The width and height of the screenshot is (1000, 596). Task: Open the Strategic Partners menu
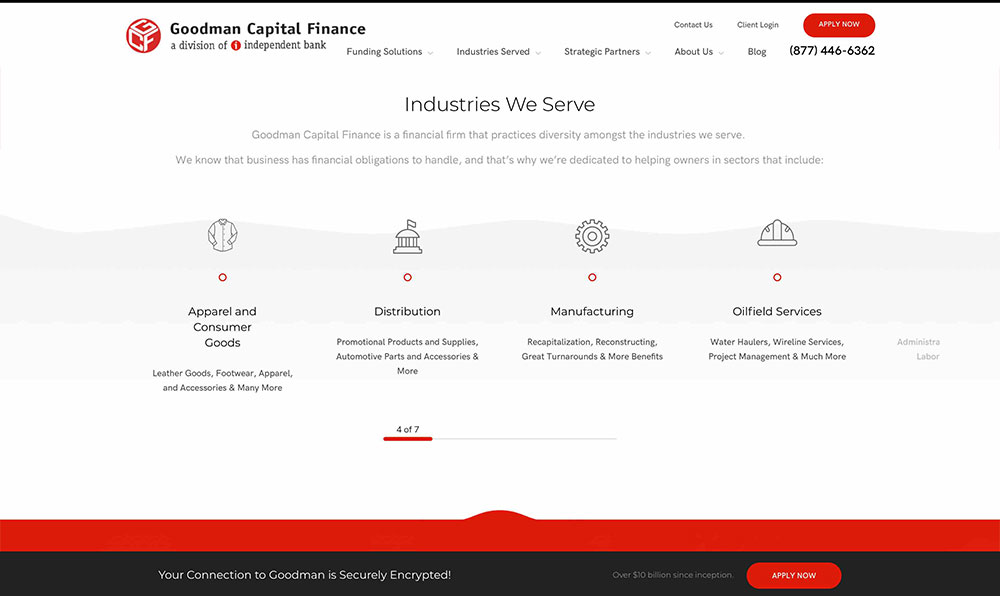[x=601, y=52]
